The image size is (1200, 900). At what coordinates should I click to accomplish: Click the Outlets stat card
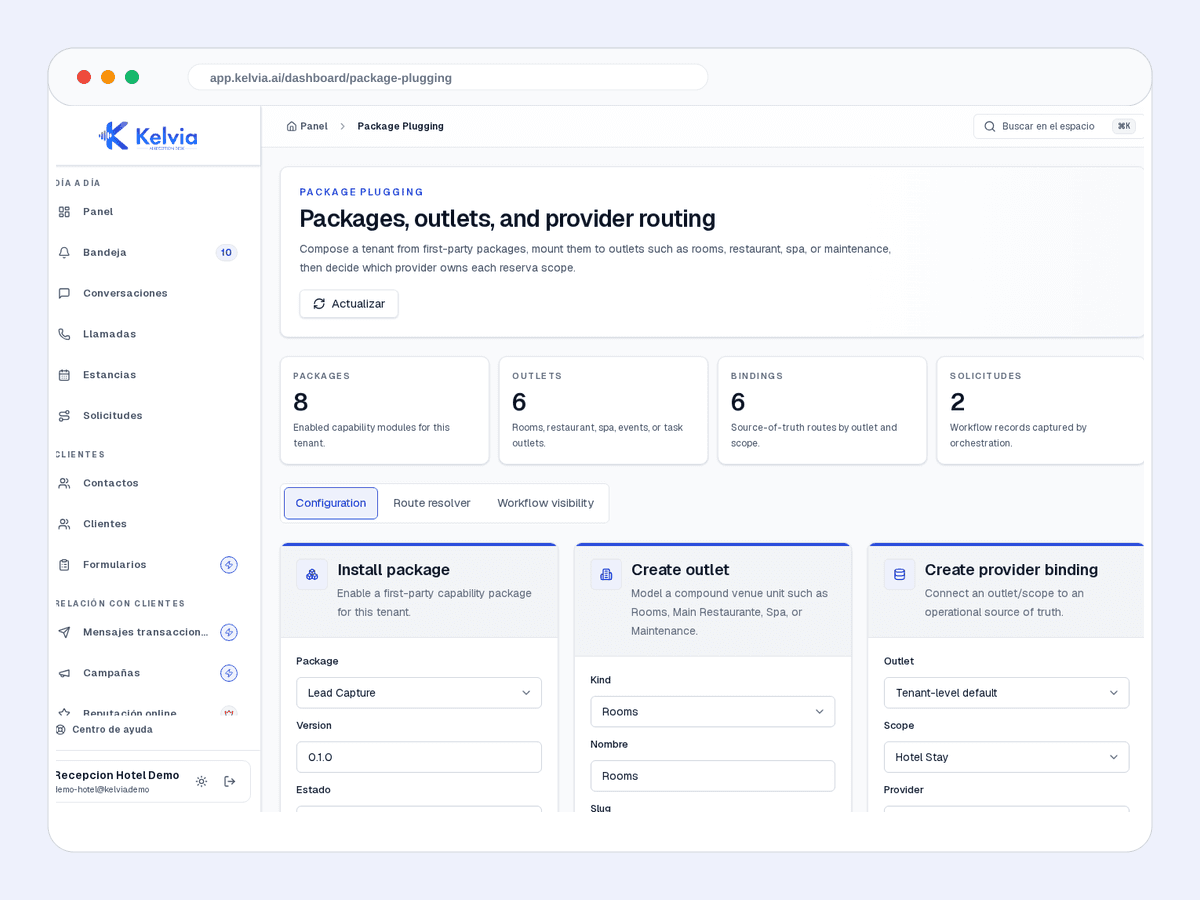tap(603, 411)
